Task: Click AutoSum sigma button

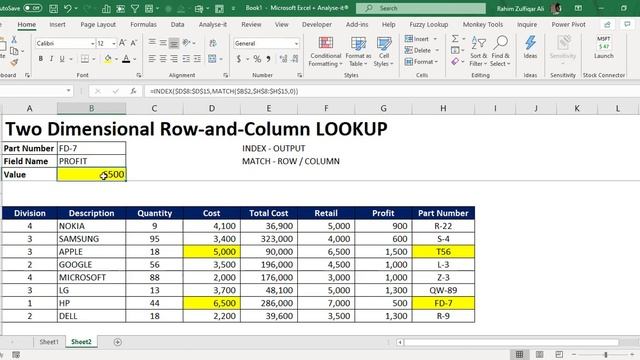Action: [x=455, y=39]
